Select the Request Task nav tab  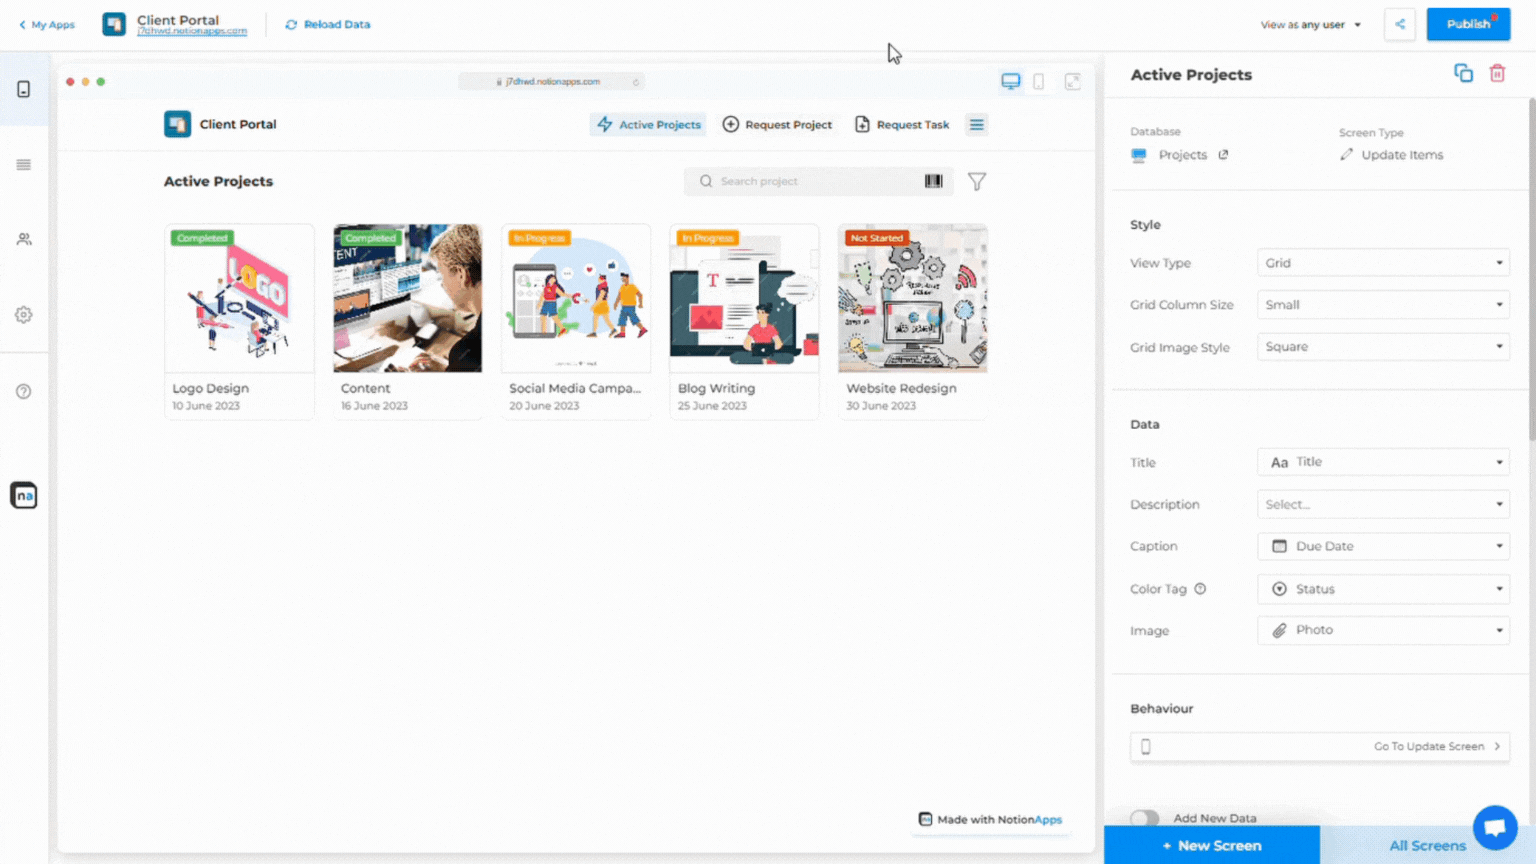coord(902,125)
